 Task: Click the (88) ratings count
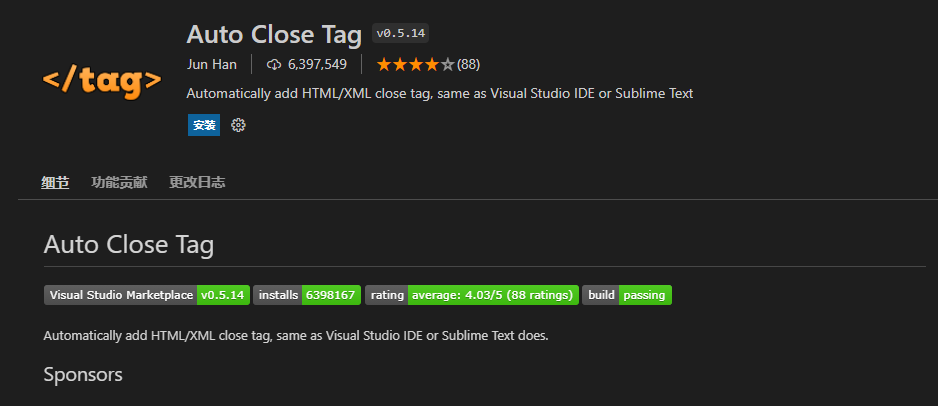pyautogui.click(x=469, y=64)
